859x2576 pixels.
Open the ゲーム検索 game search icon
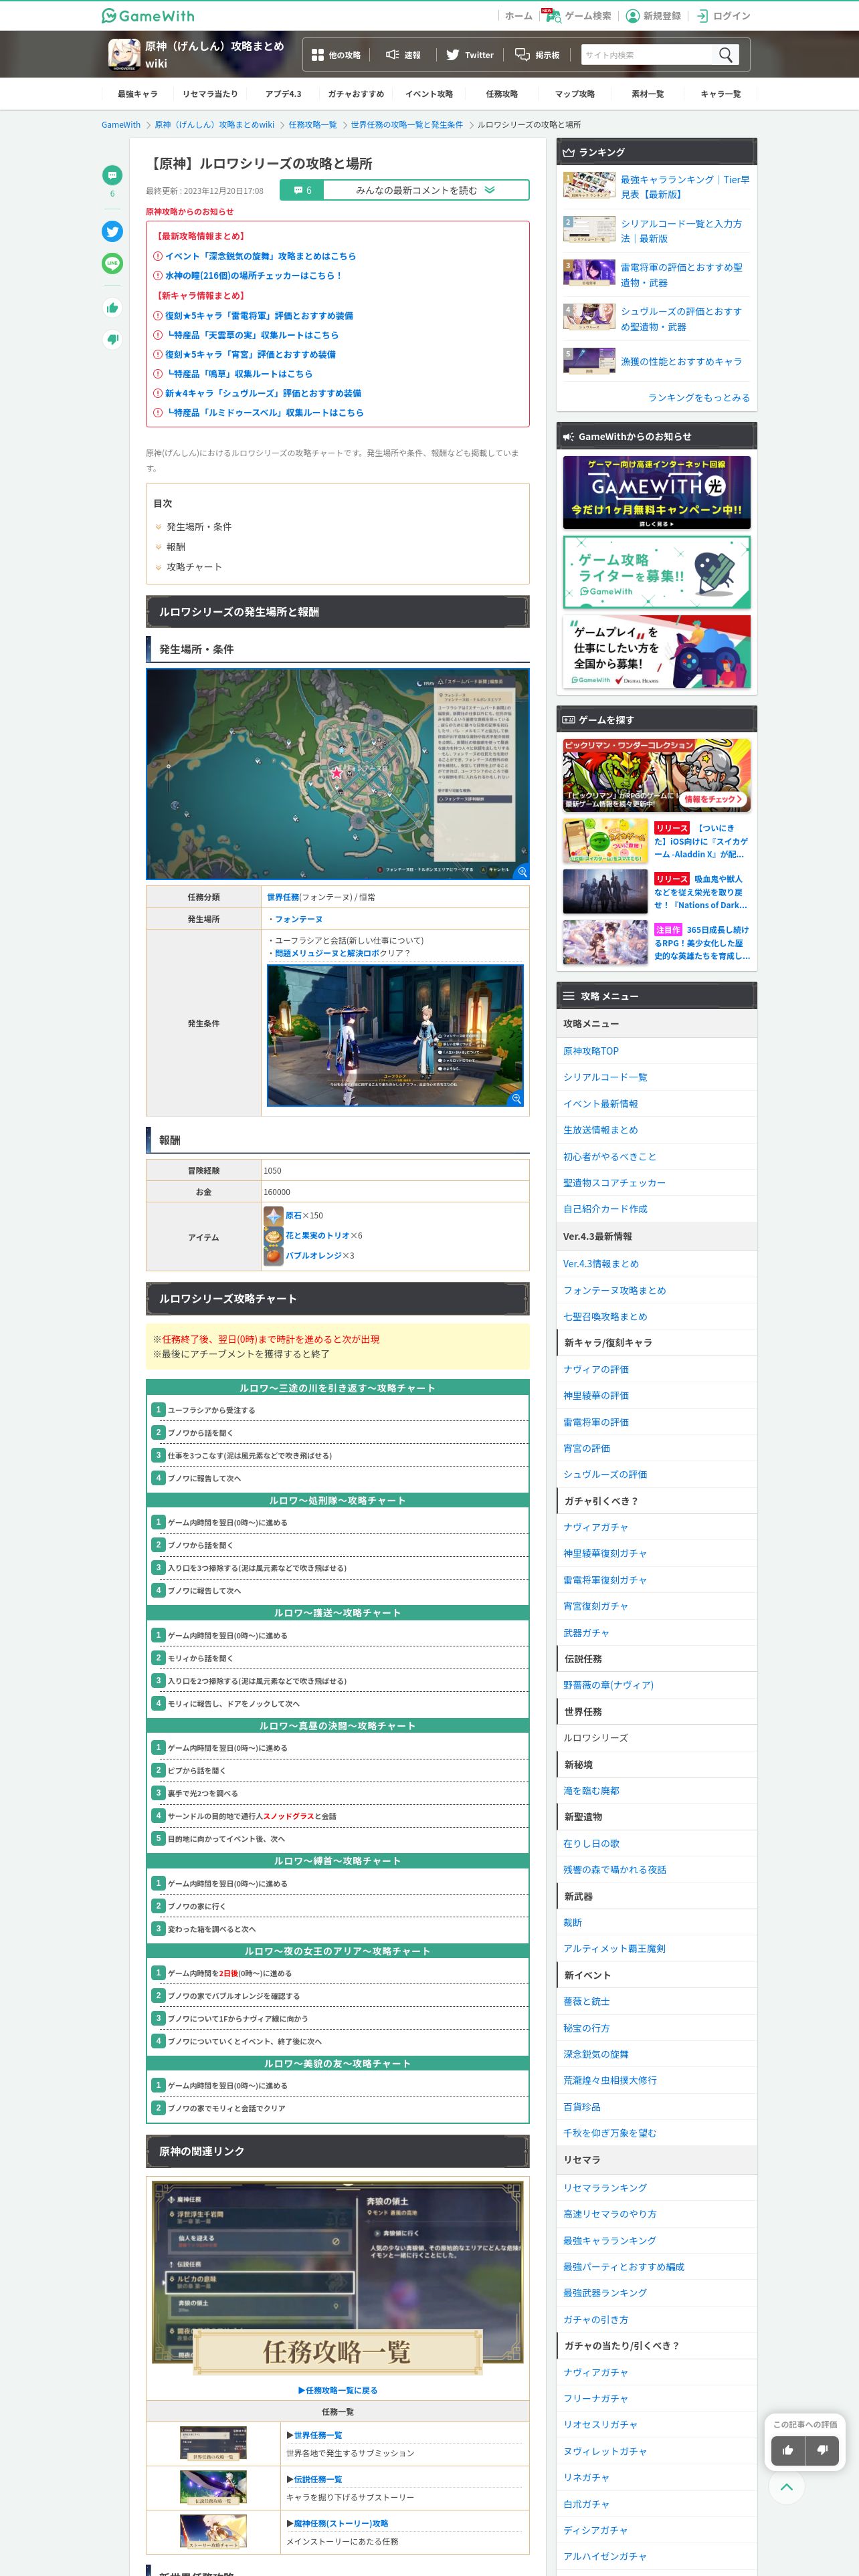coord(553,16)
